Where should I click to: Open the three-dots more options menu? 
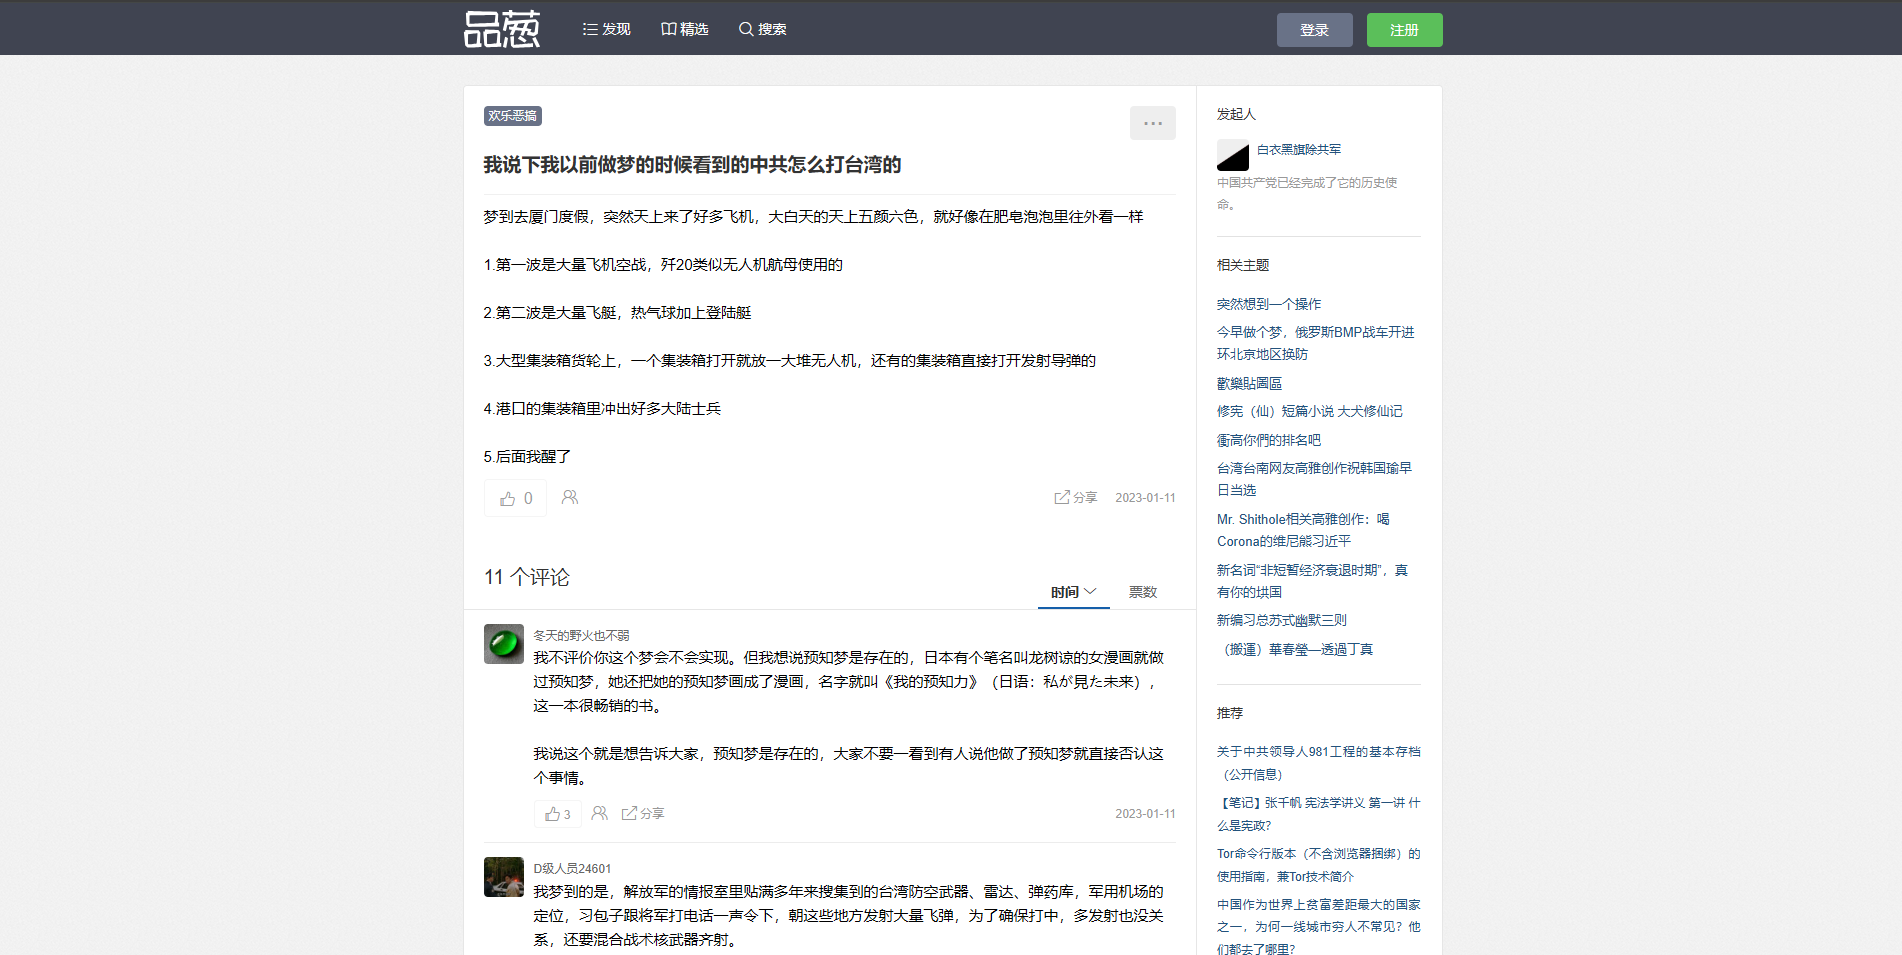pos(1152,123)
